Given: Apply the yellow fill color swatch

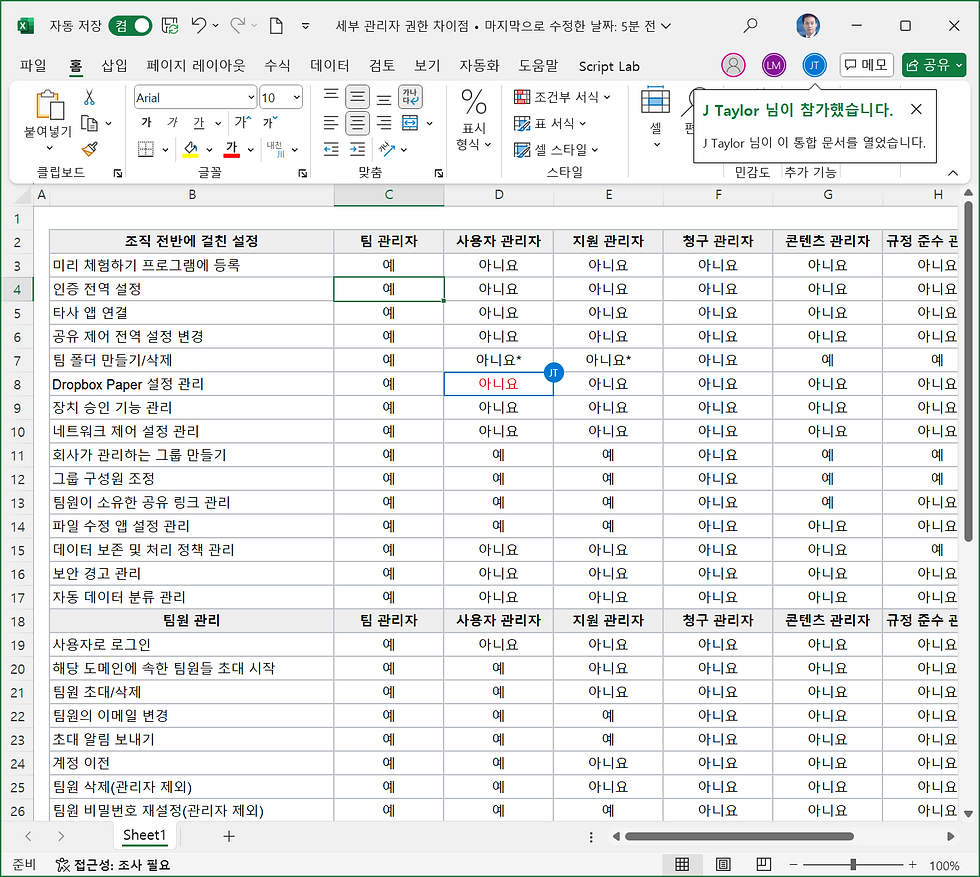Looking at the screenshot, I should pyautogui.click(x=191, y=149).
